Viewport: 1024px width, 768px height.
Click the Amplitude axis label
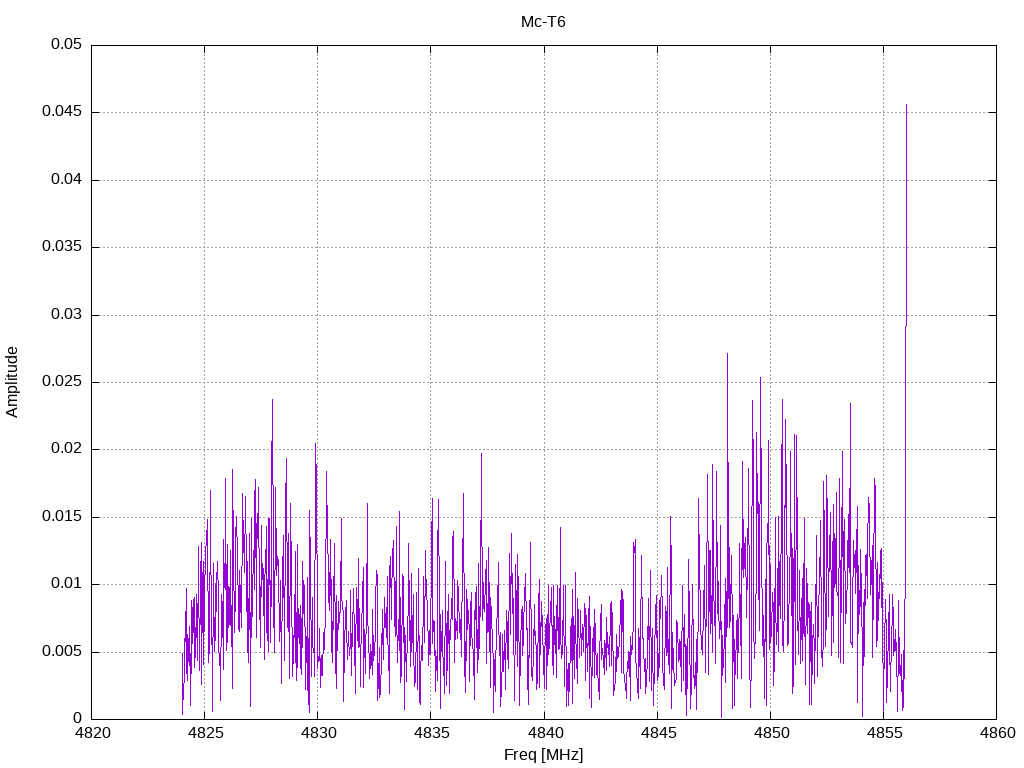[12, 382]
